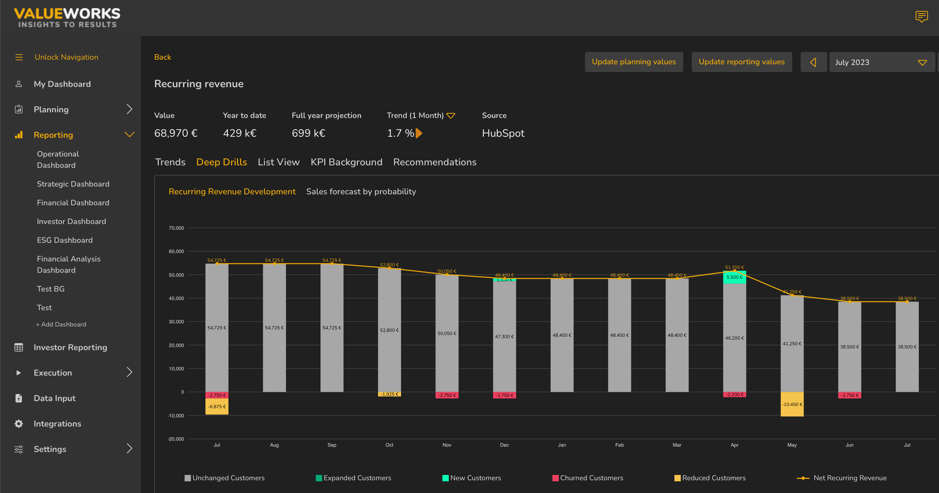
Task: Click Update planning values button
Action: 633,62
